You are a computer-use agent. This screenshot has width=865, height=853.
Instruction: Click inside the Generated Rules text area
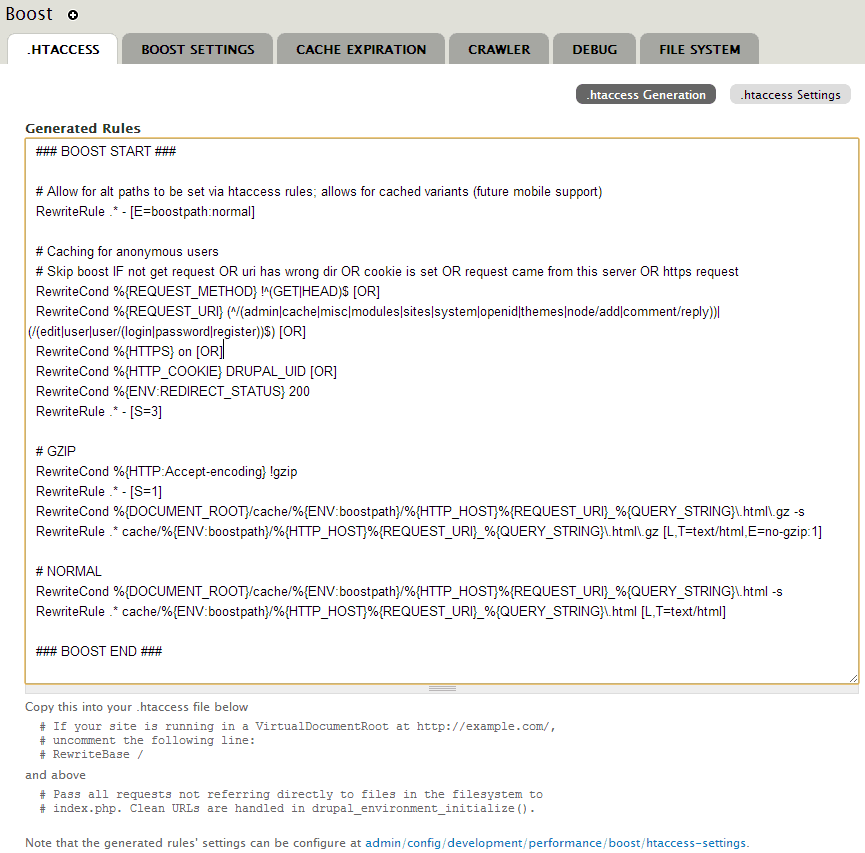[x=430, y=400]
